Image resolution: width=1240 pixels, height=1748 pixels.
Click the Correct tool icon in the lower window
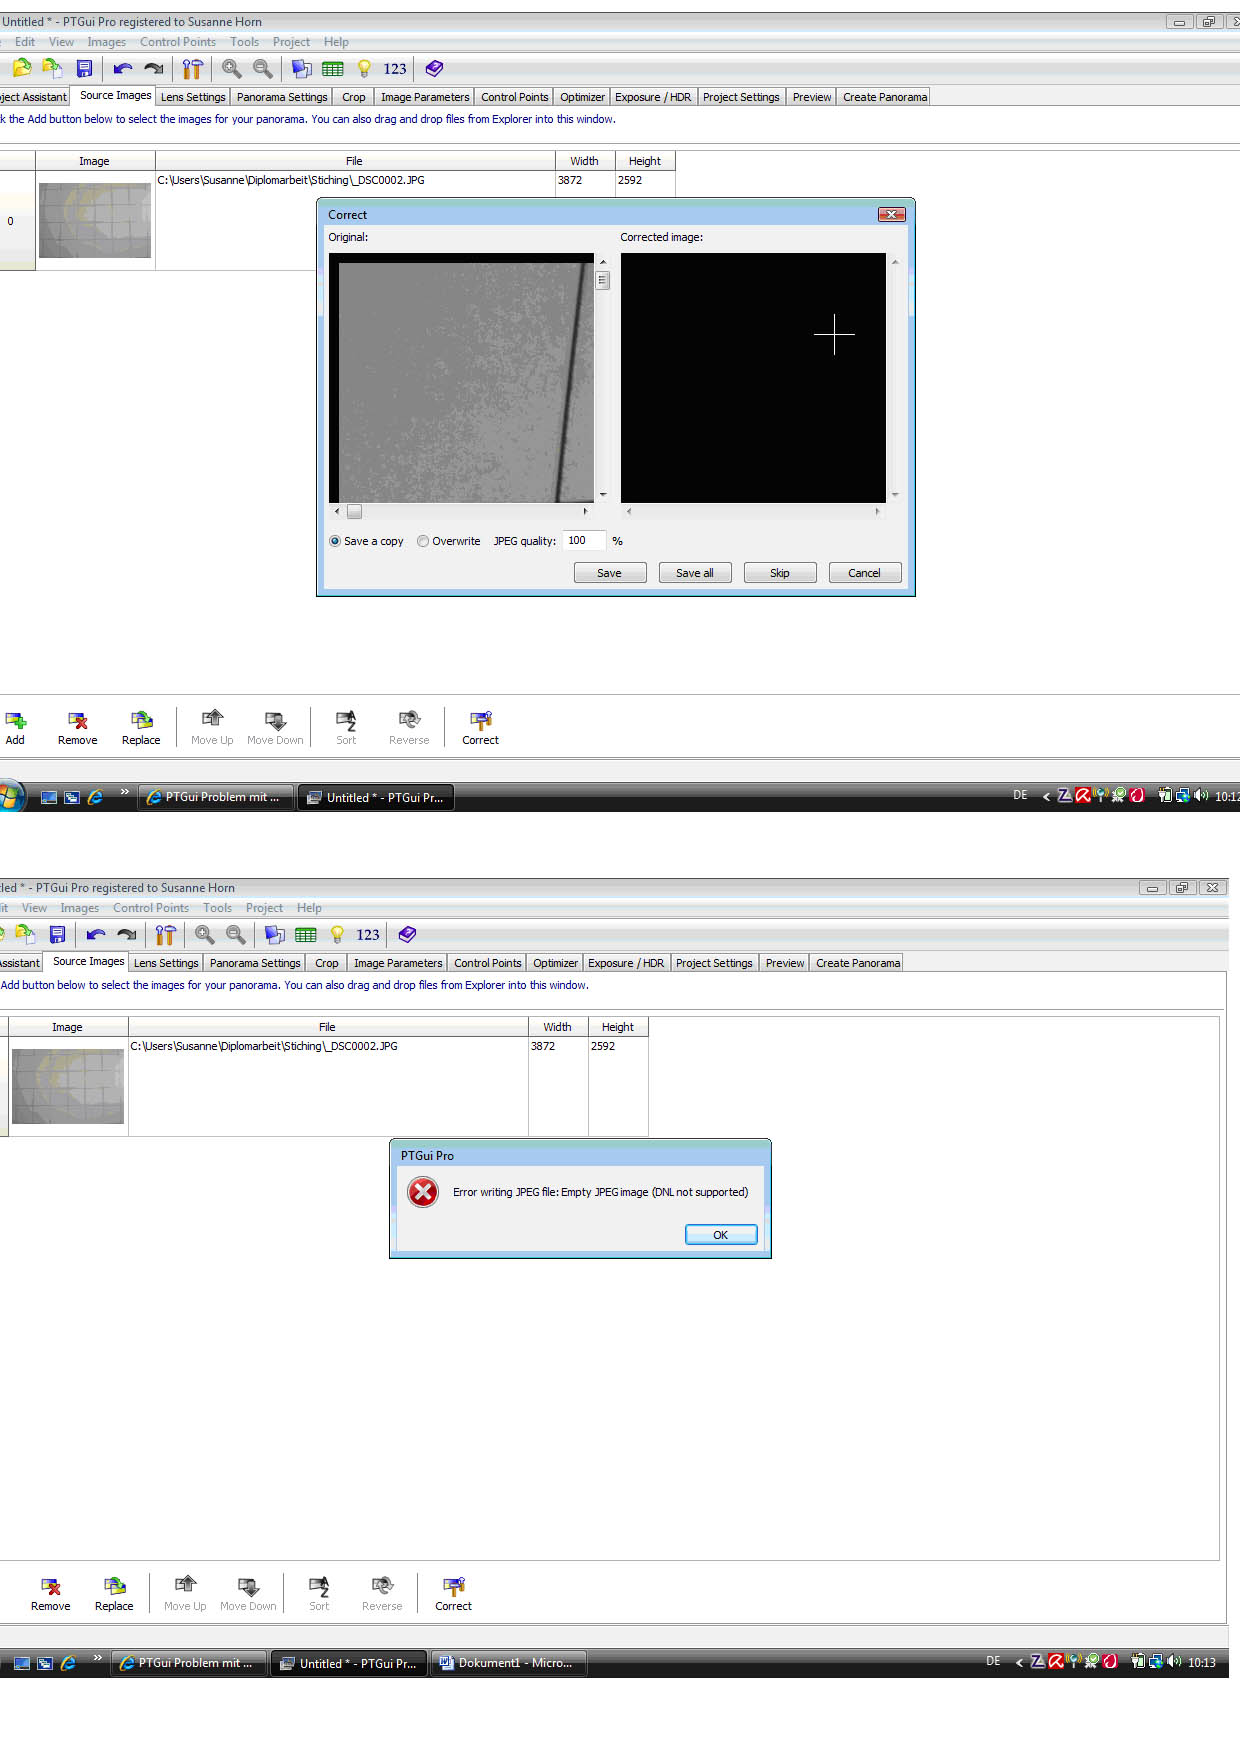(453, 1587)
